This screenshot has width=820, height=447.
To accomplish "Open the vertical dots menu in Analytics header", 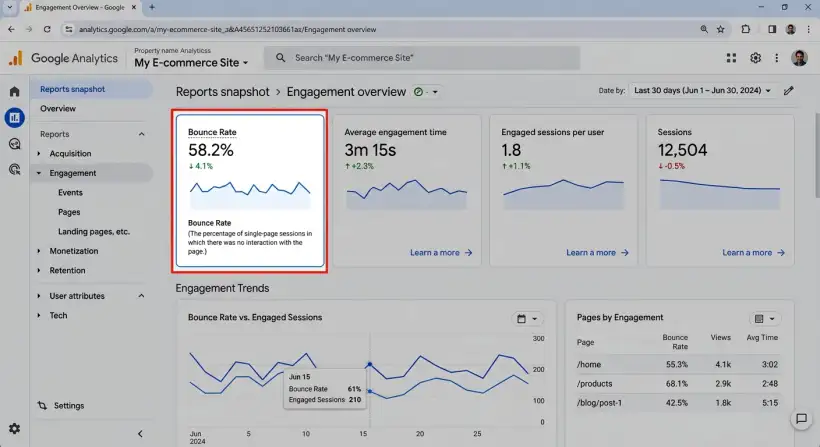I will tap(777, 58).
